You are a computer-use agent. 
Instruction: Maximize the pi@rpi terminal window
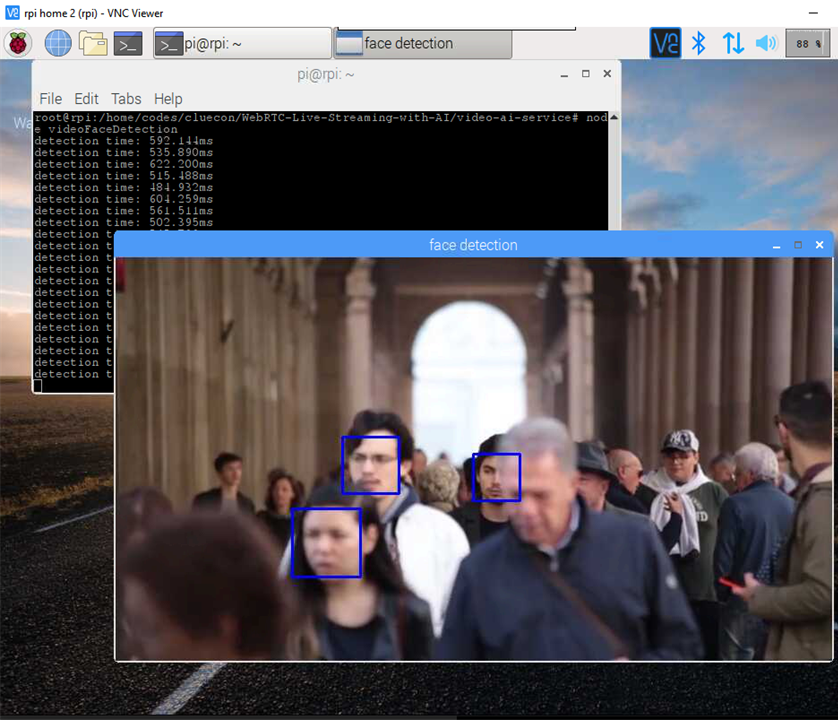pyautogui.click(x=585, y=74)
